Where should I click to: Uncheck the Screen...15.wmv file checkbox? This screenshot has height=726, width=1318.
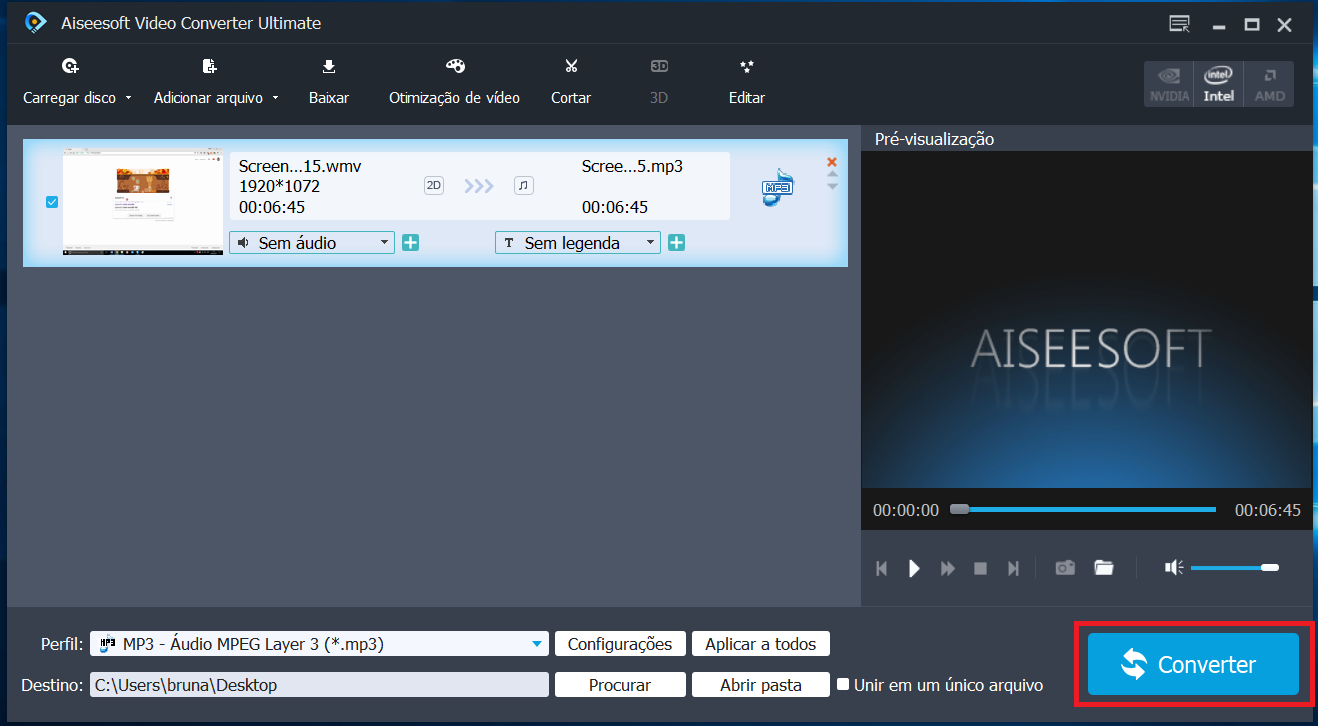coord(52,202)
